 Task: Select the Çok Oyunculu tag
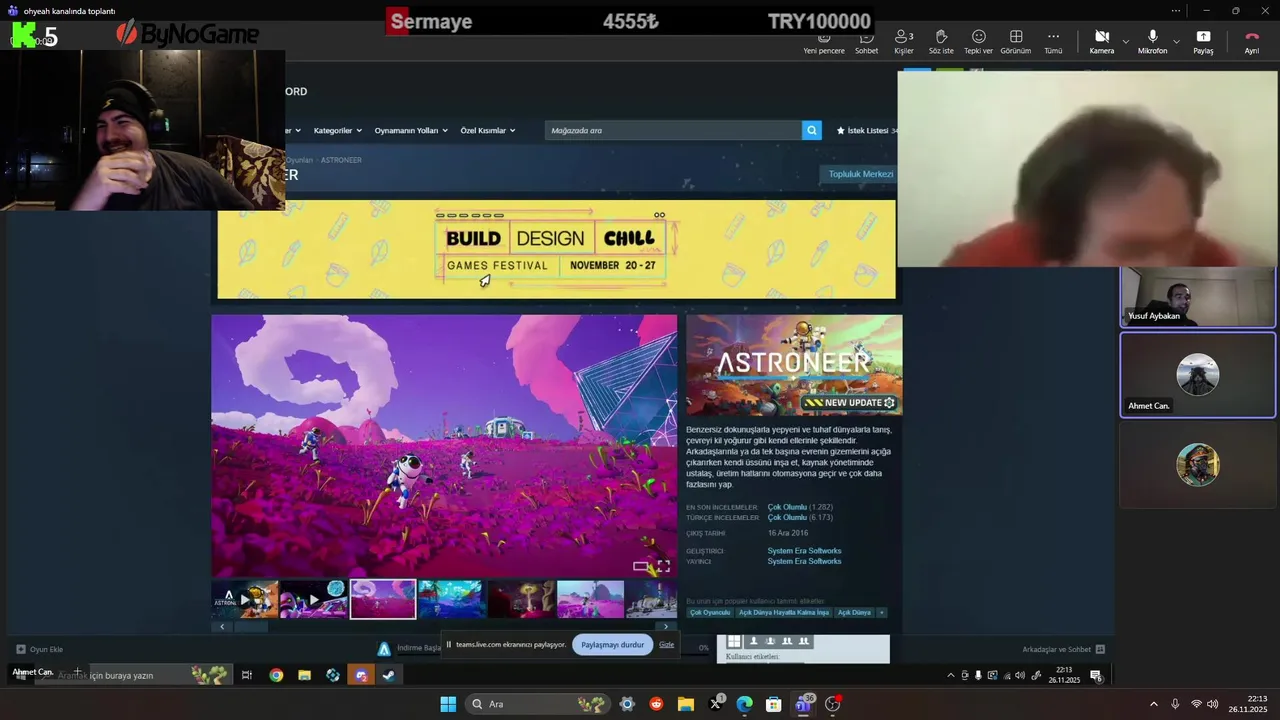710,612
